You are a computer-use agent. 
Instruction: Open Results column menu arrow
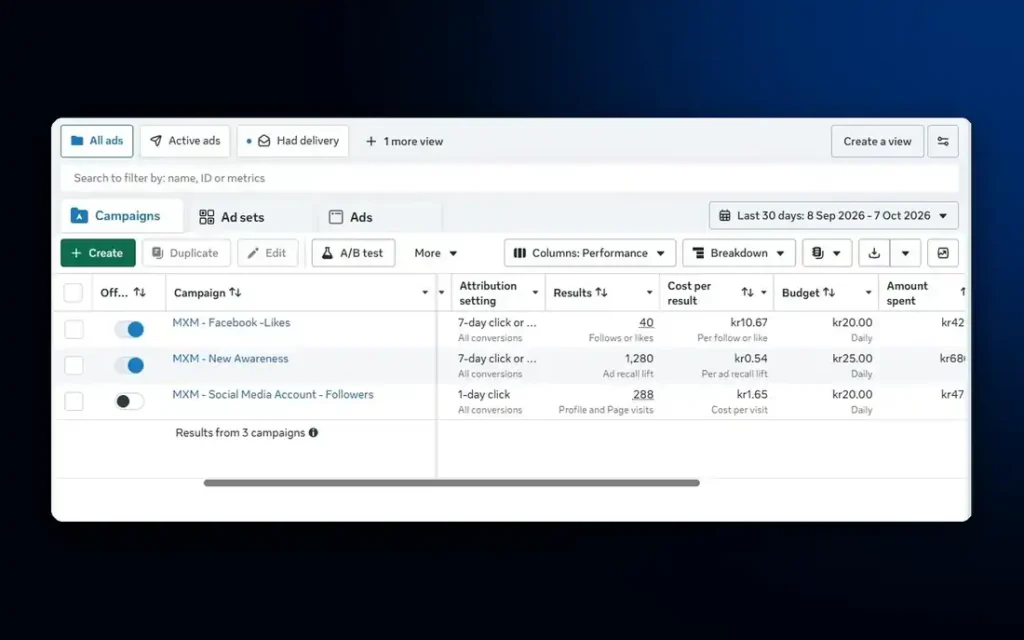[649, 293]
